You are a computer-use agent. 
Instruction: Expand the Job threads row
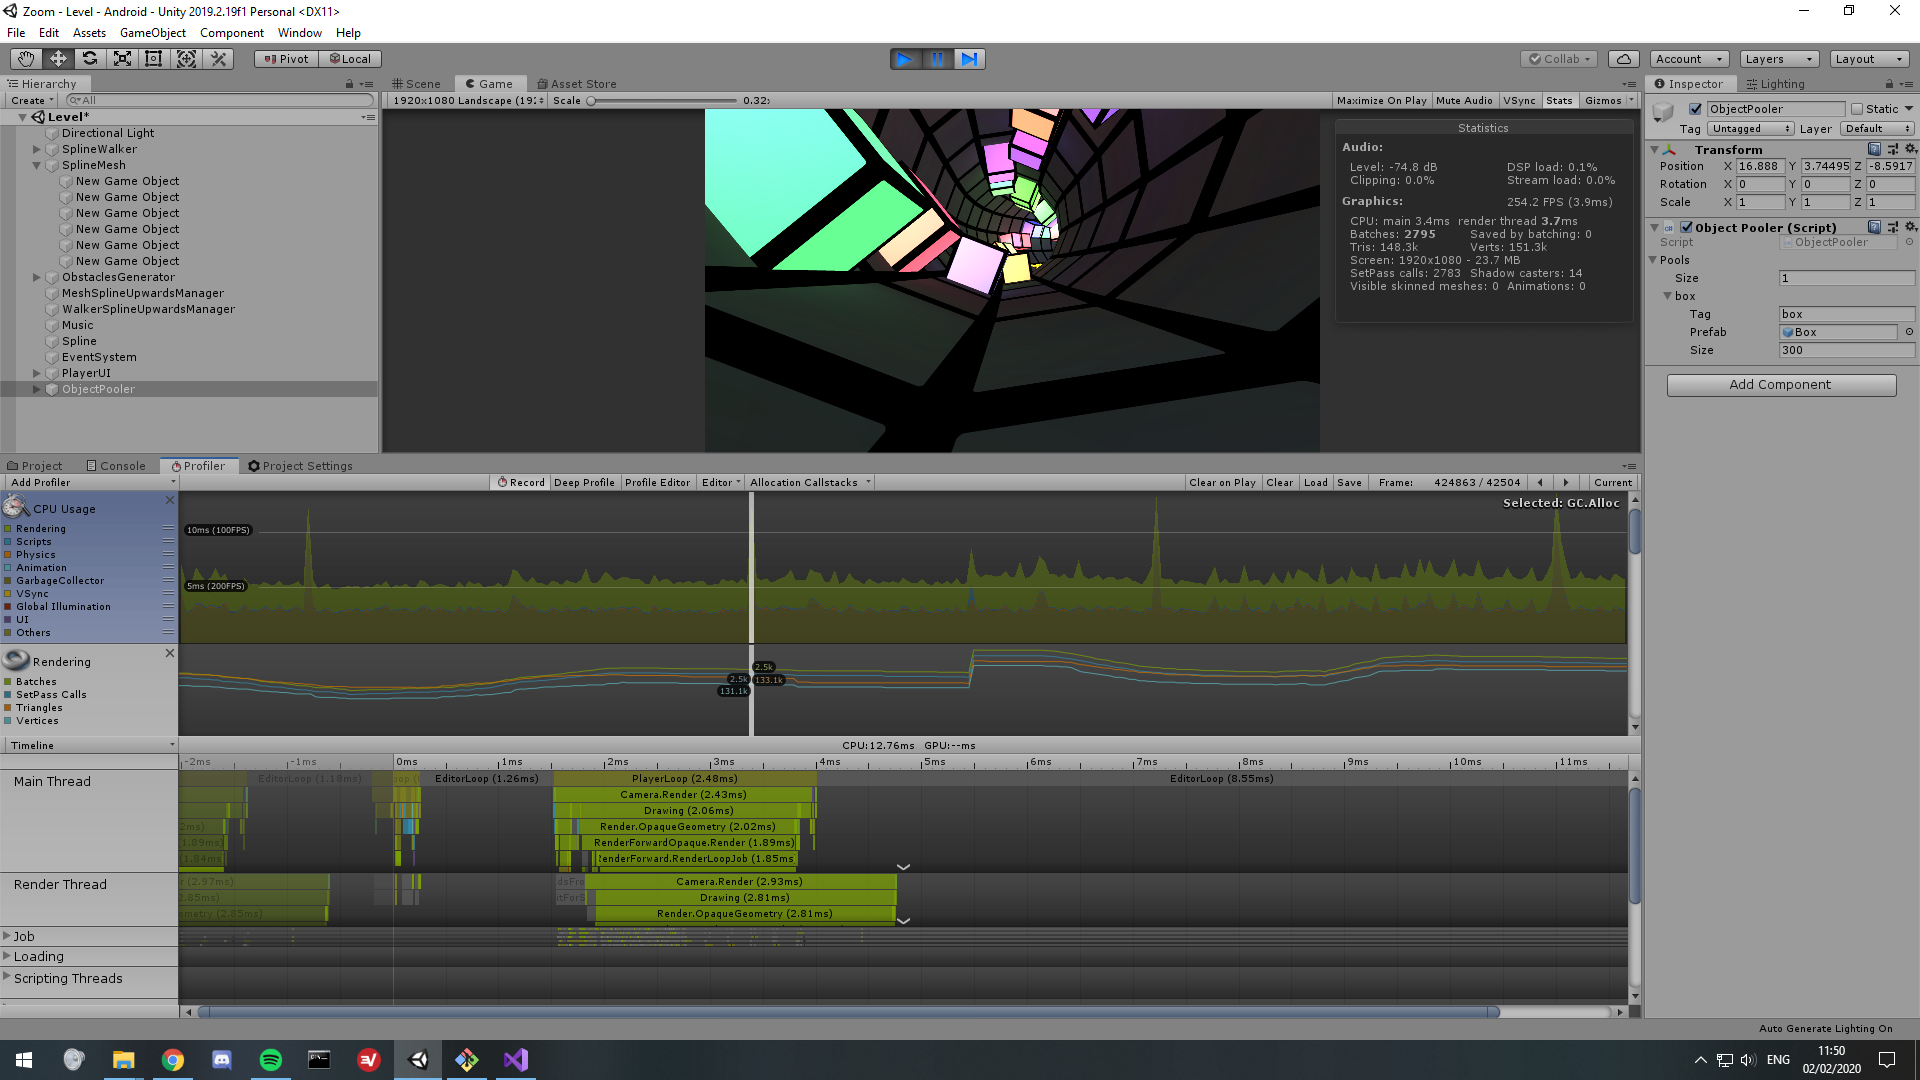point(7,936)
